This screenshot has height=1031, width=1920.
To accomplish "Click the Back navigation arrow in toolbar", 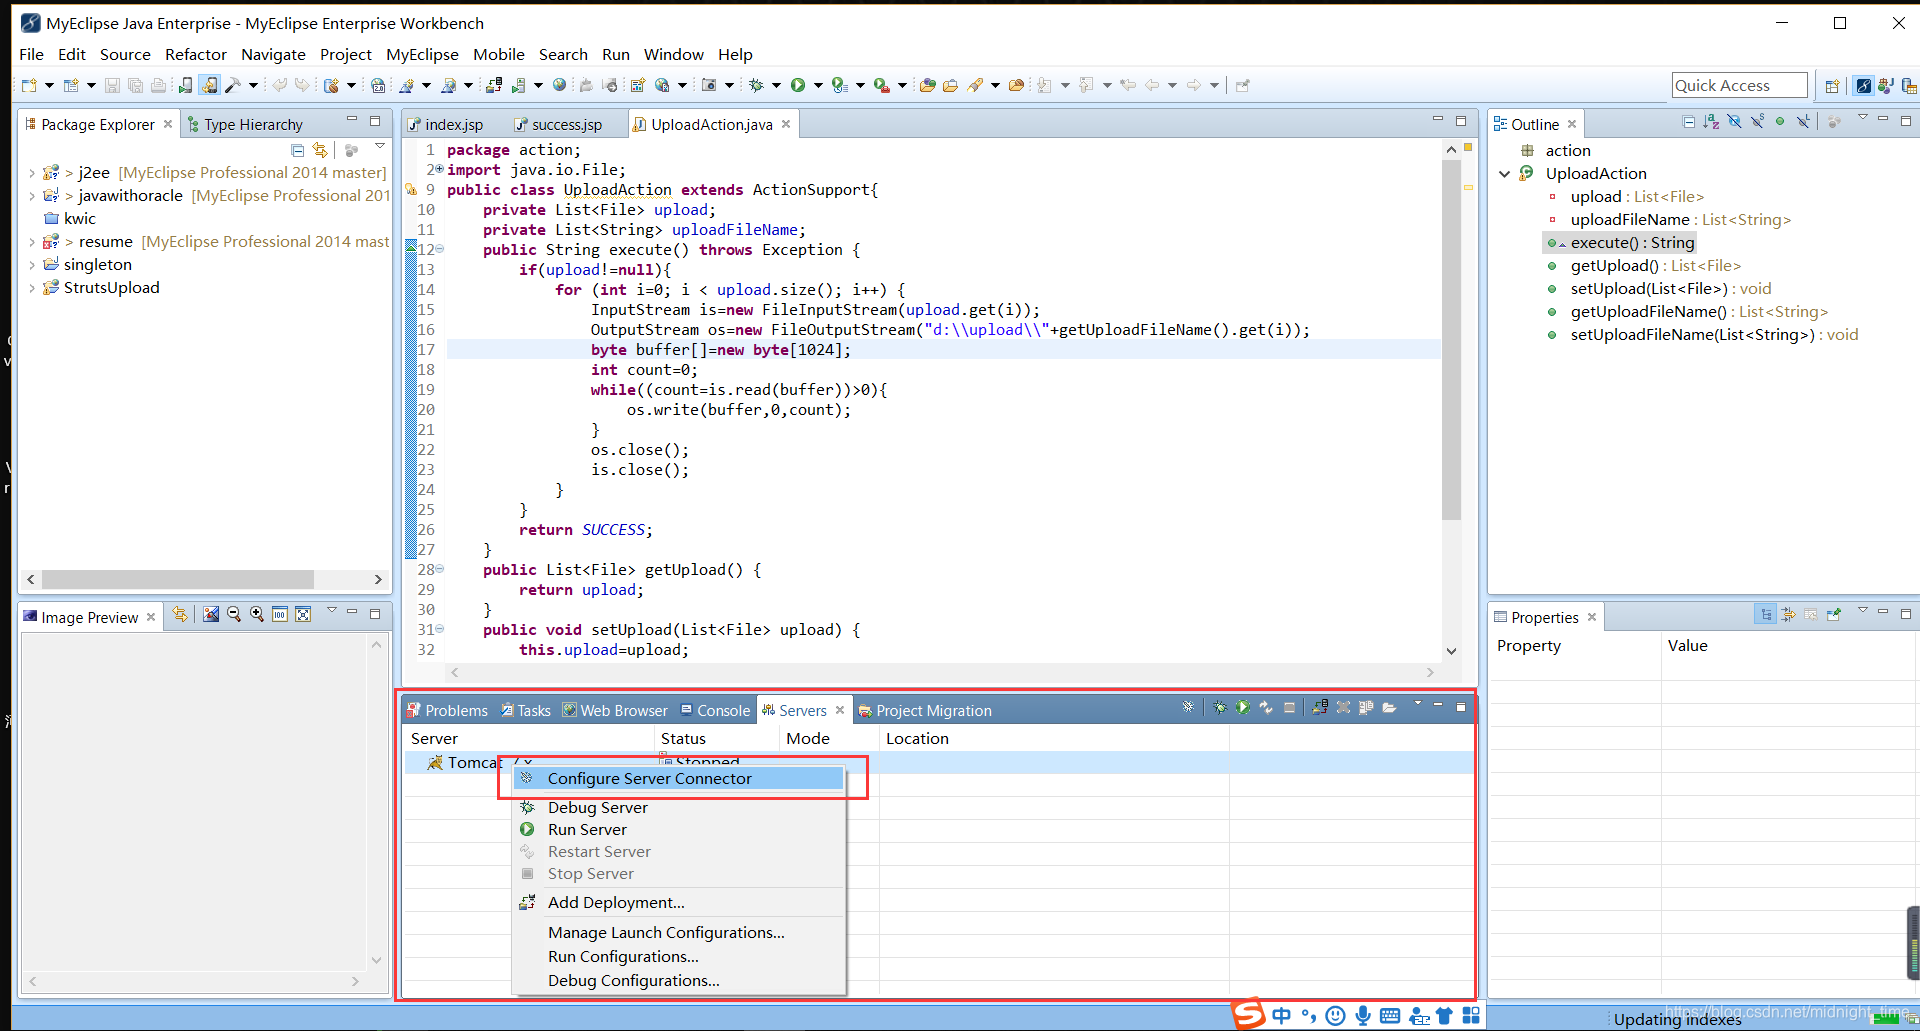I will tap(1152, 86).
